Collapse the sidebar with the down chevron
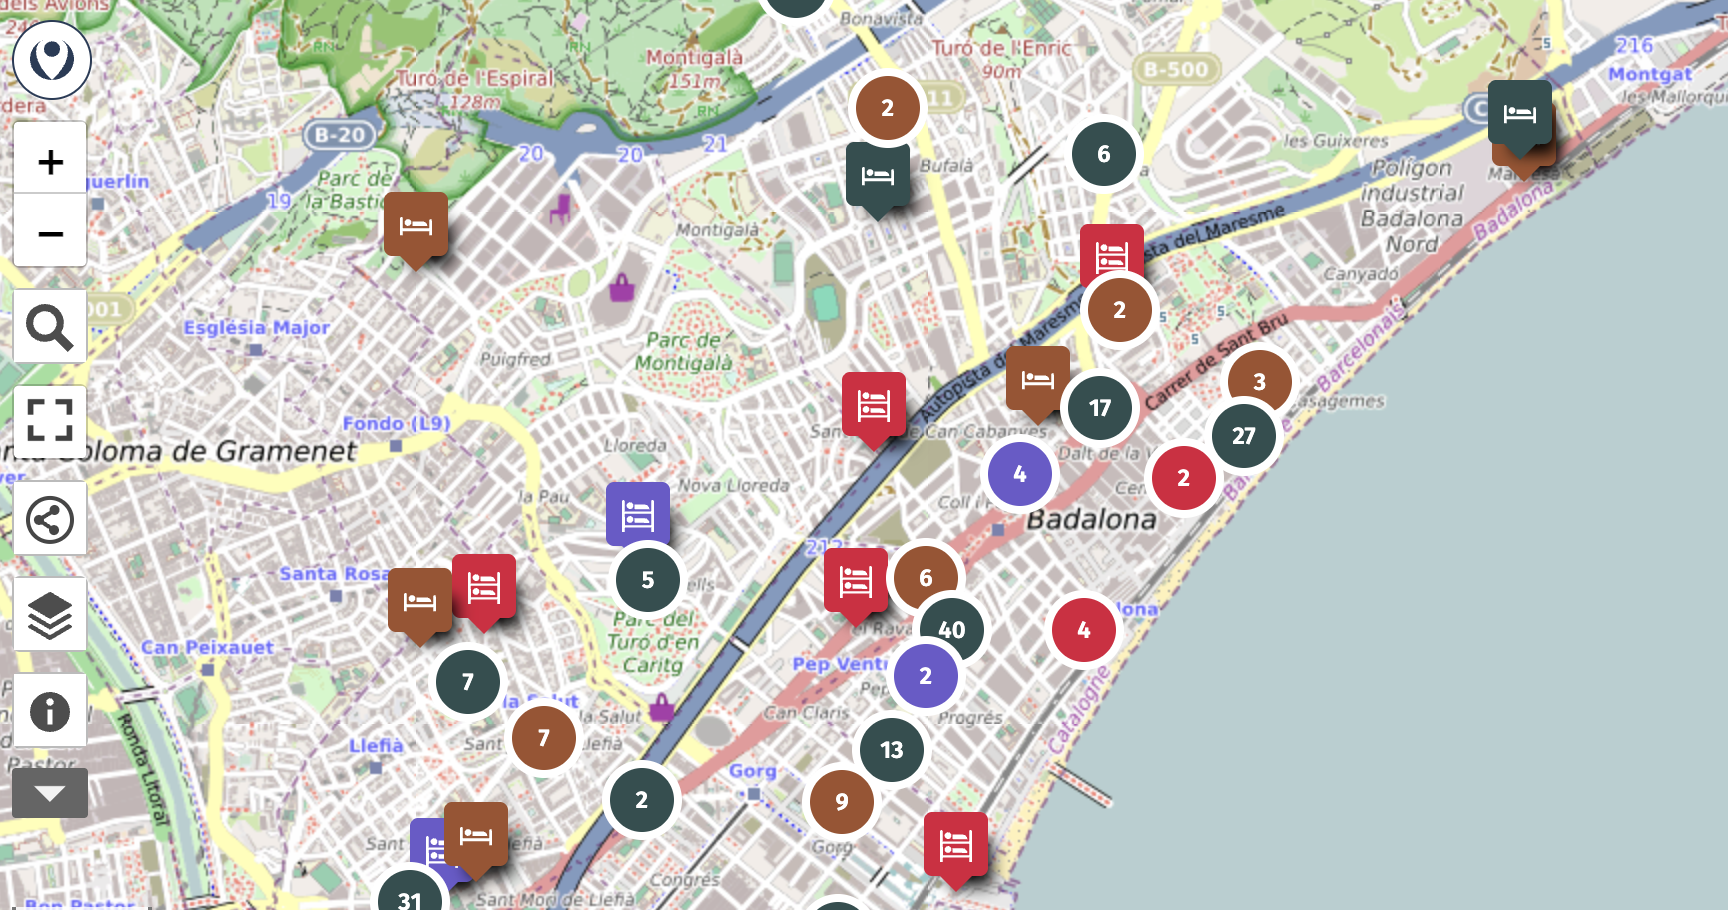The height and width of the screenshot is (910, 1728). pyautogui.click(x=50, y=792)
